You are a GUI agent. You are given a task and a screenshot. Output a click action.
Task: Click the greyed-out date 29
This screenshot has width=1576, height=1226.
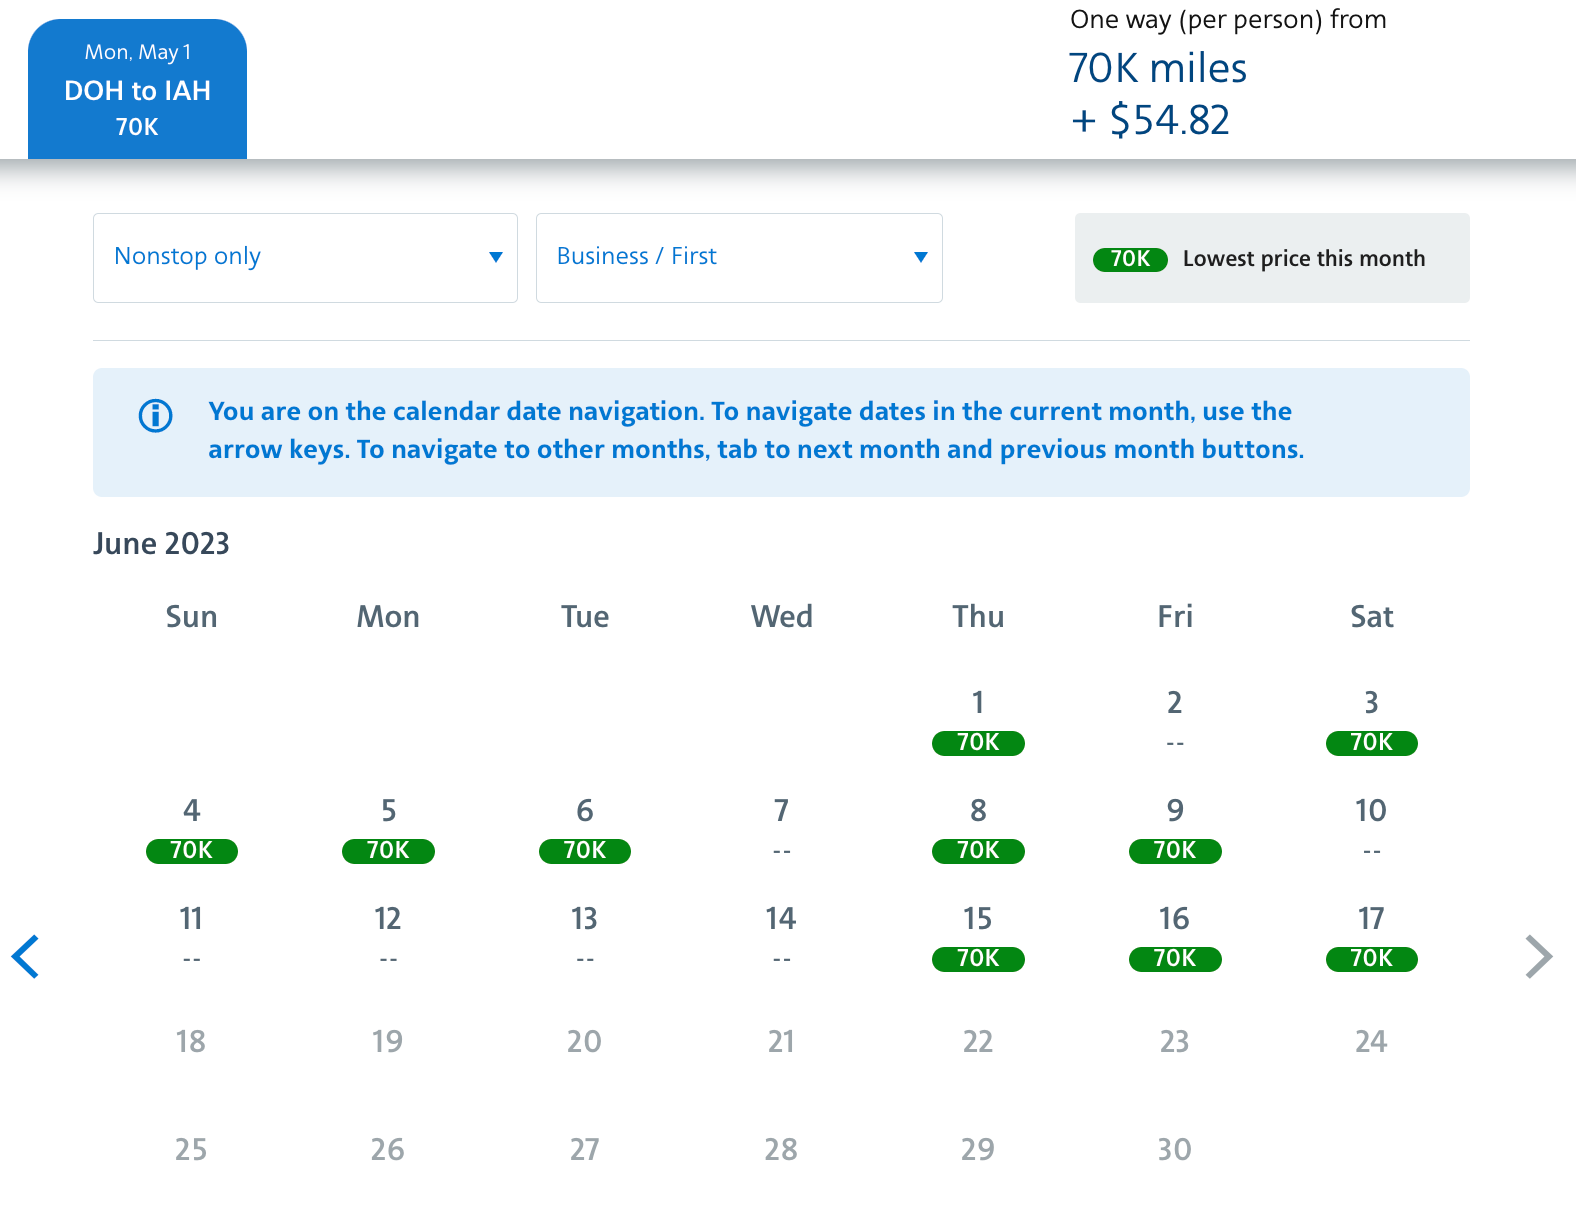pyautogui.click(x=978, y=1149)
